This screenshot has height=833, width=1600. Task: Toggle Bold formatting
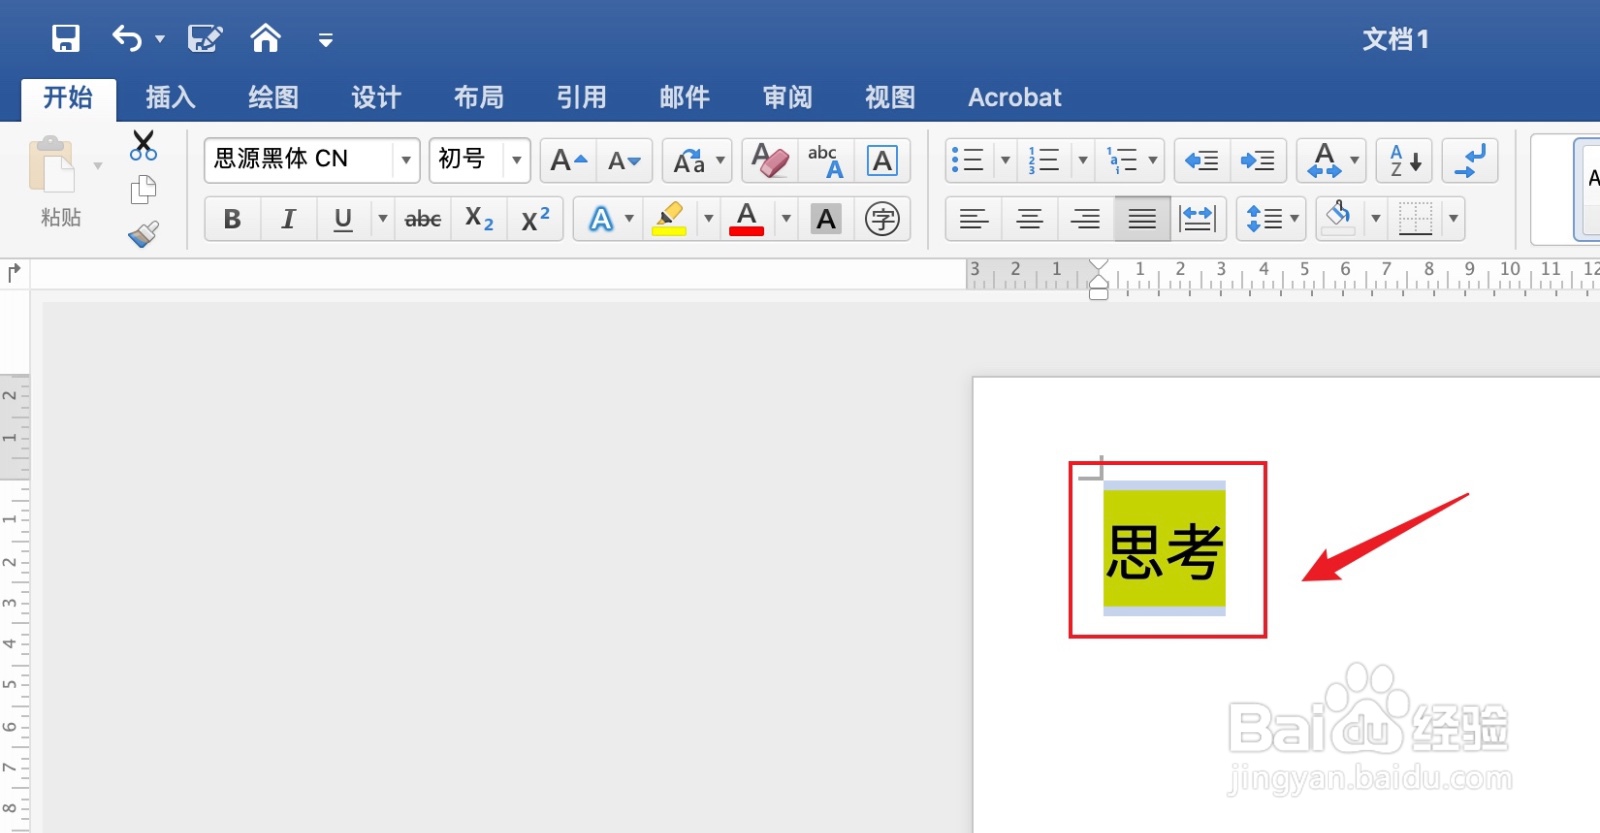232,219
